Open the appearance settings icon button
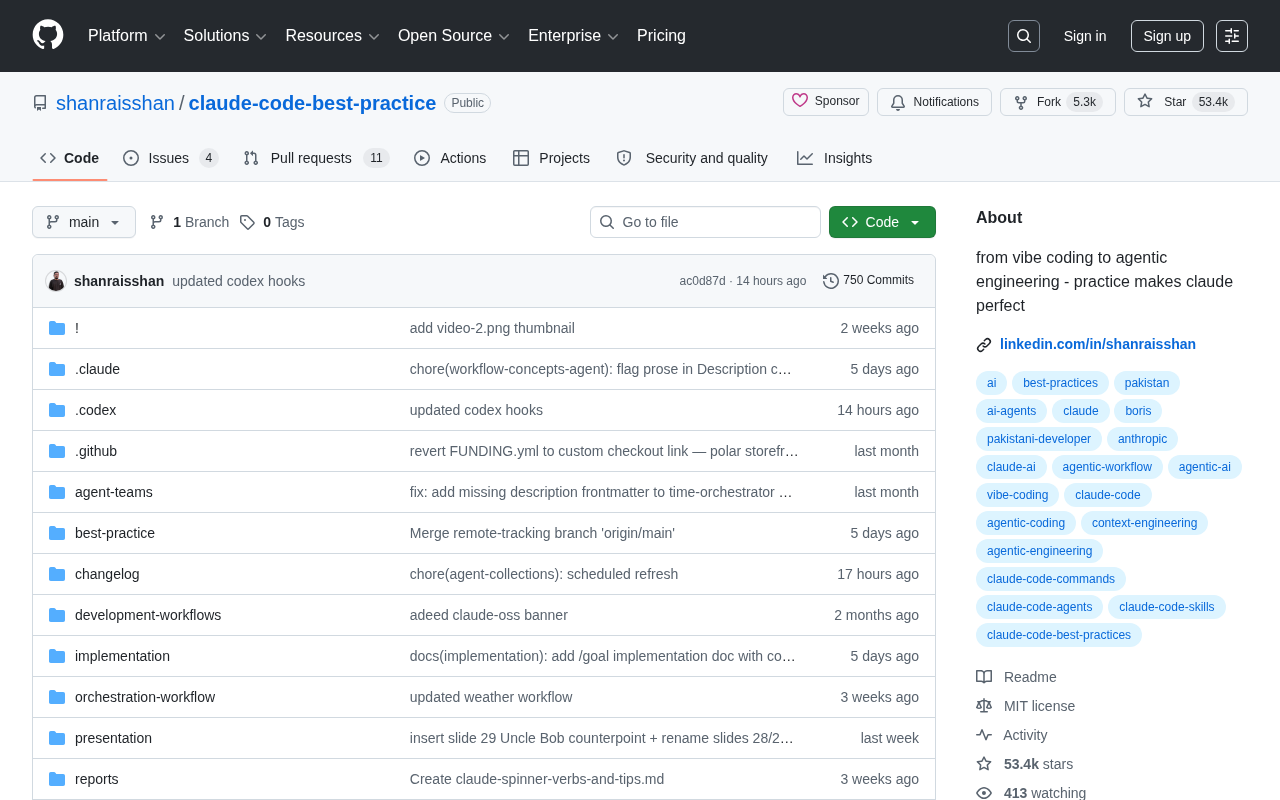The image size is (1280, 800). [1232, 36]
